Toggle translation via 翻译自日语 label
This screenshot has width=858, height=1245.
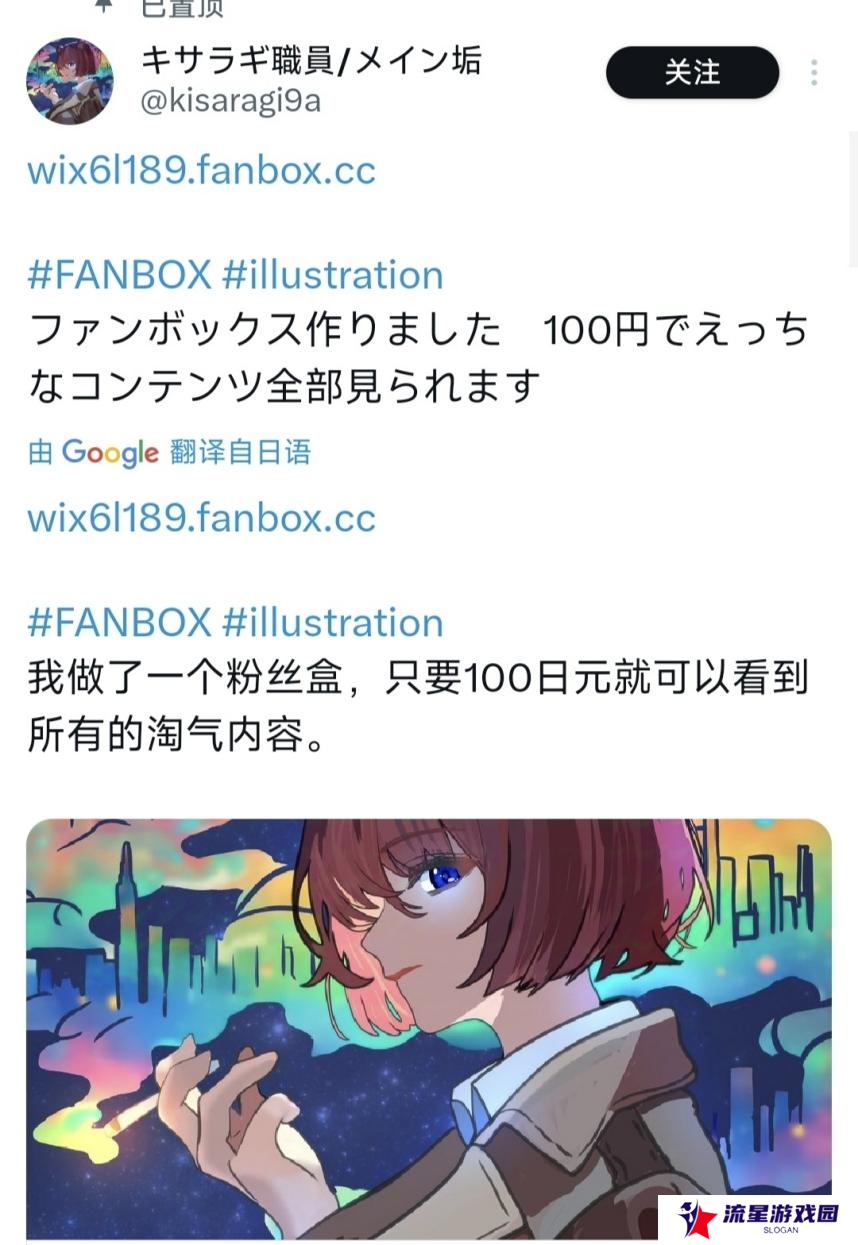(240, 452)
